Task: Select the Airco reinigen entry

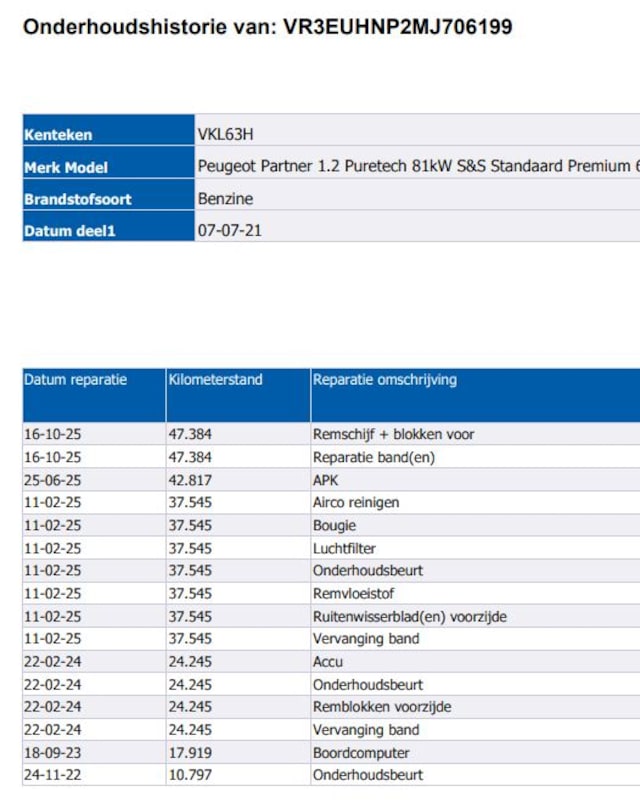Action: [x=355, y=503]
